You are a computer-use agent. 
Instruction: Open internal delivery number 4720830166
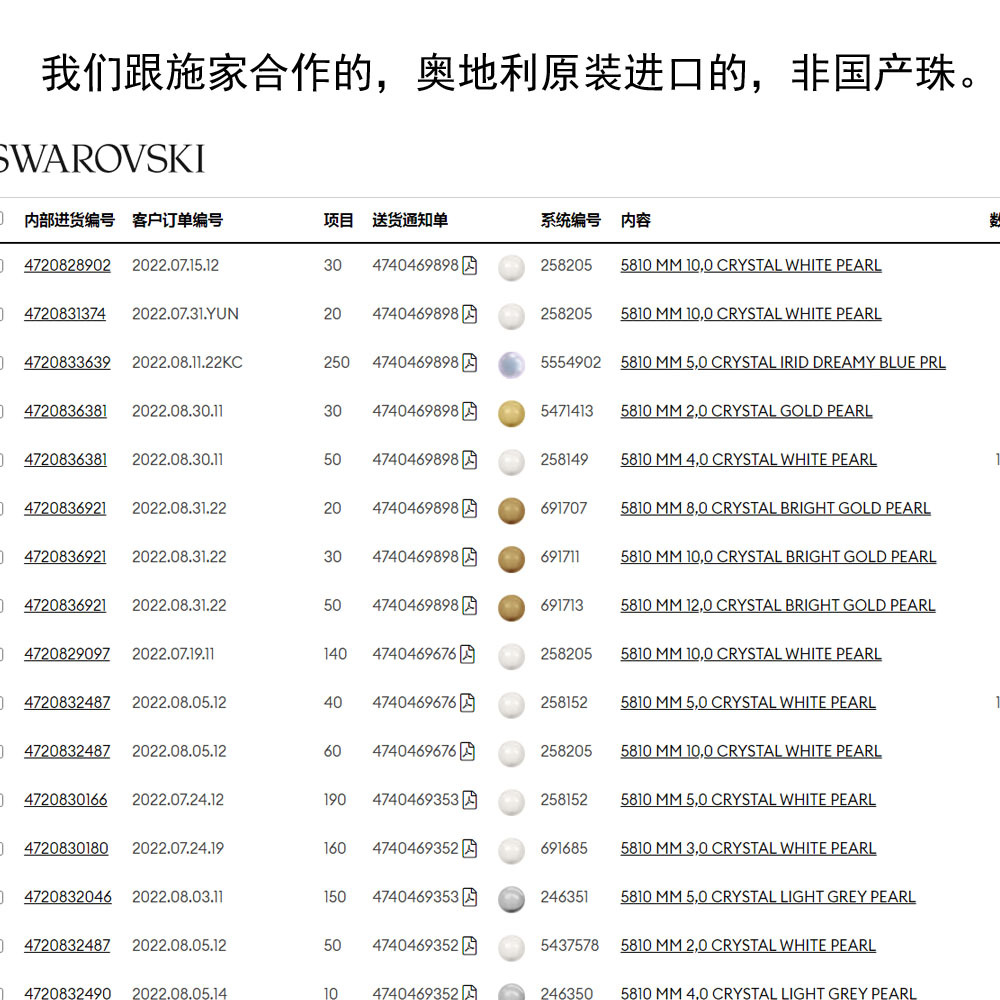[66, 799]
